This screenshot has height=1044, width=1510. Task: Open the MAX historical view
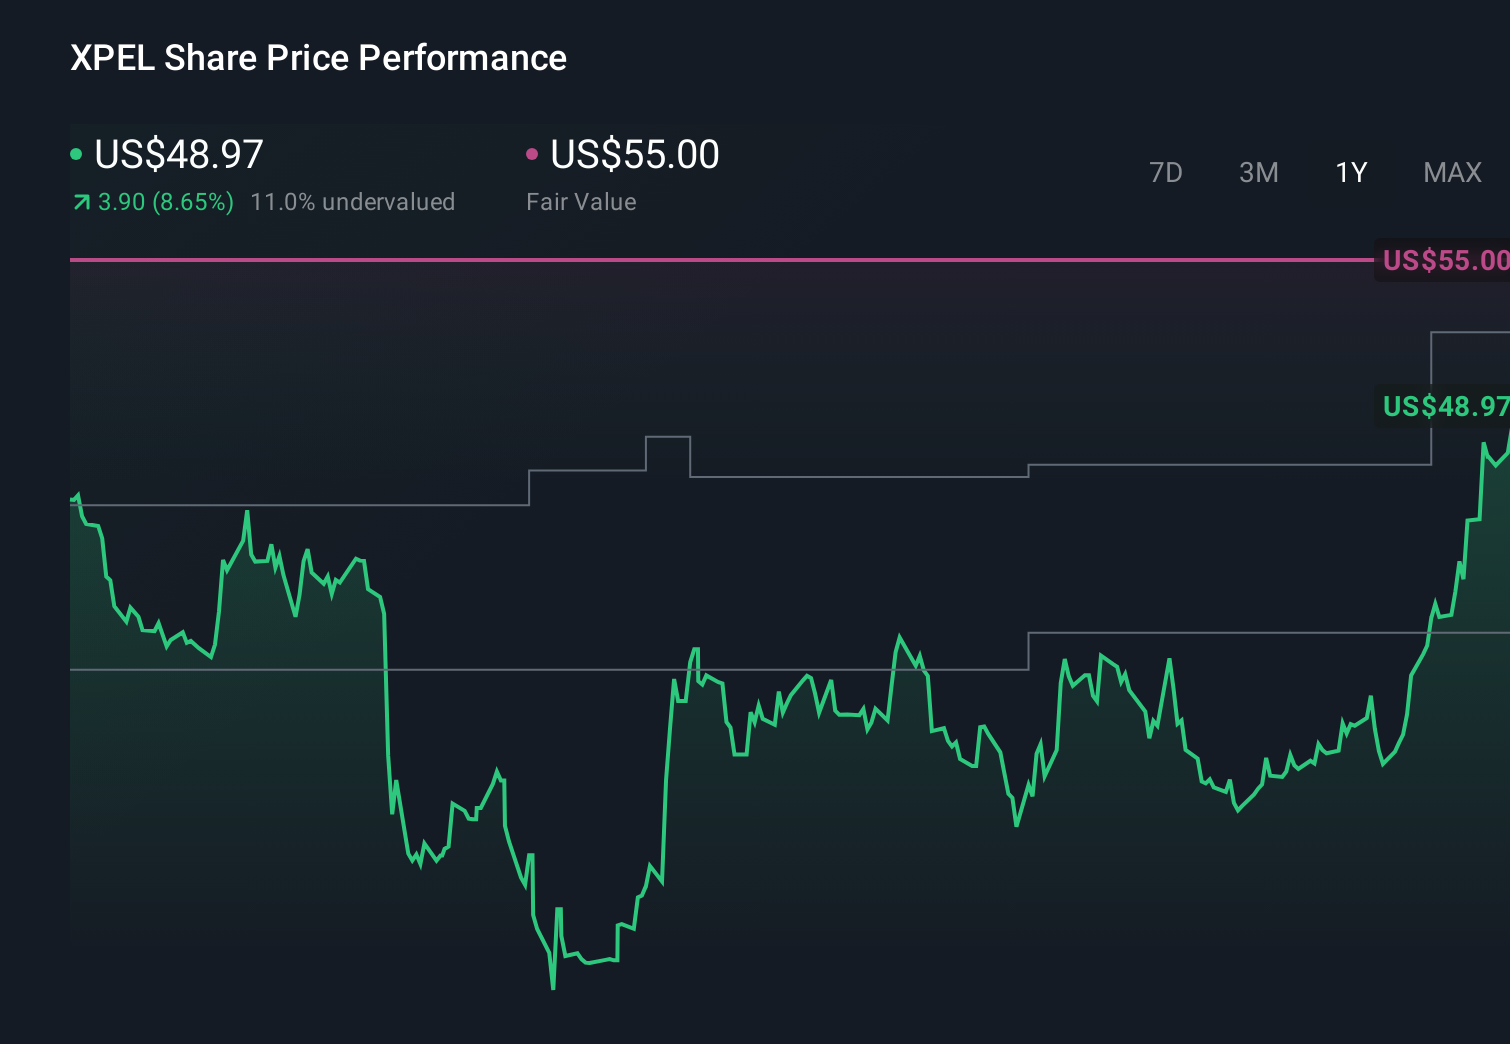pos(1452,172)
